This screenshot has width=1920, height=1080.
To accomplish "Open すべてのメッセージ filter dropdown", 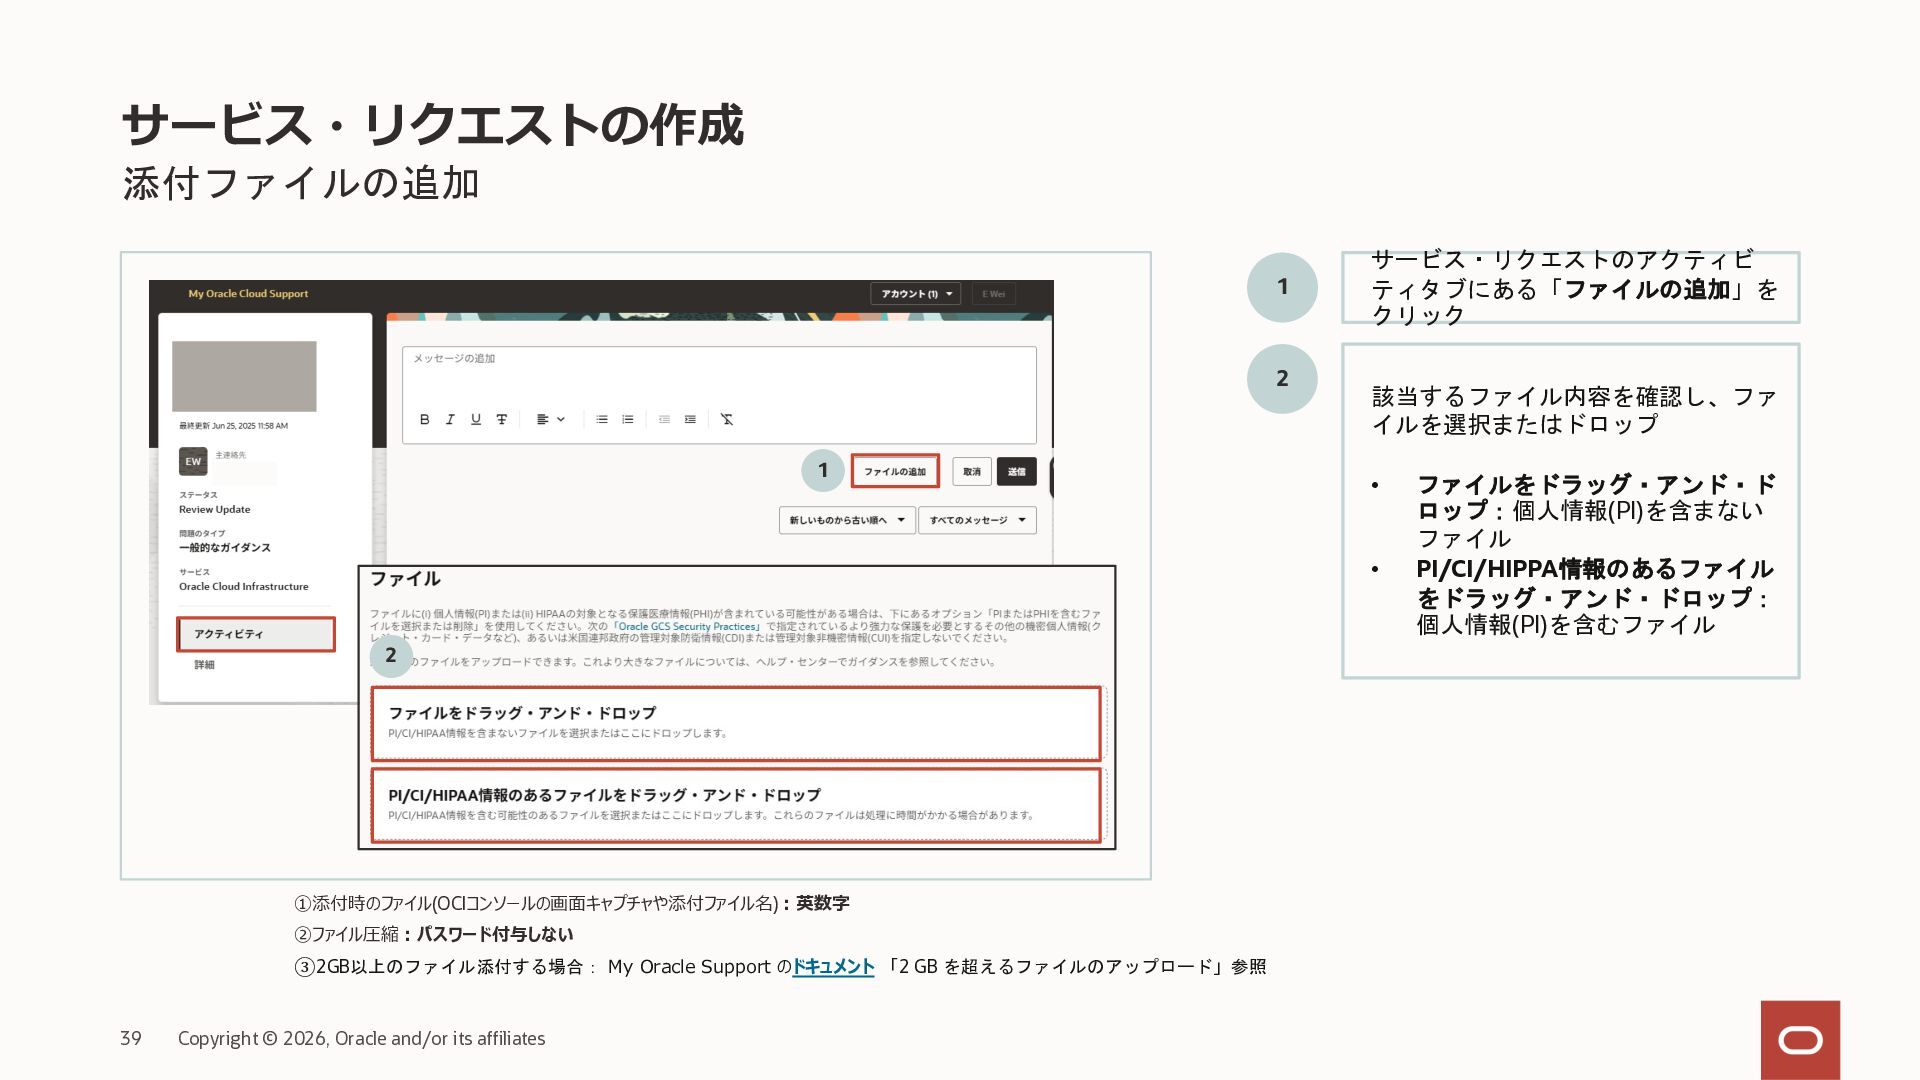I will click(976, 520).
